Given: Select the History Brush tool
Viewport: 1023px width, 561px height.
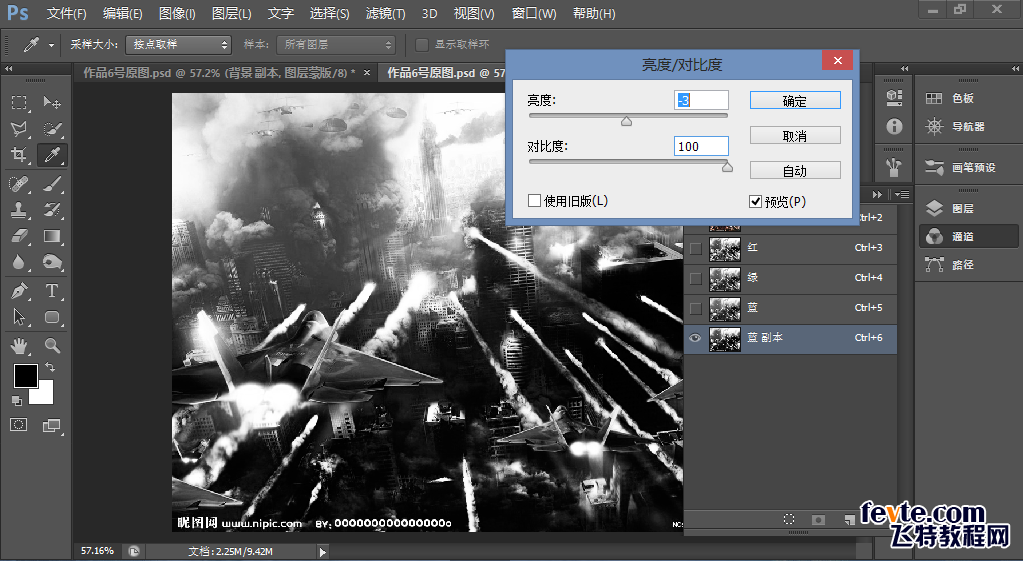Looking at the screenshot, I should click(52, 209).
